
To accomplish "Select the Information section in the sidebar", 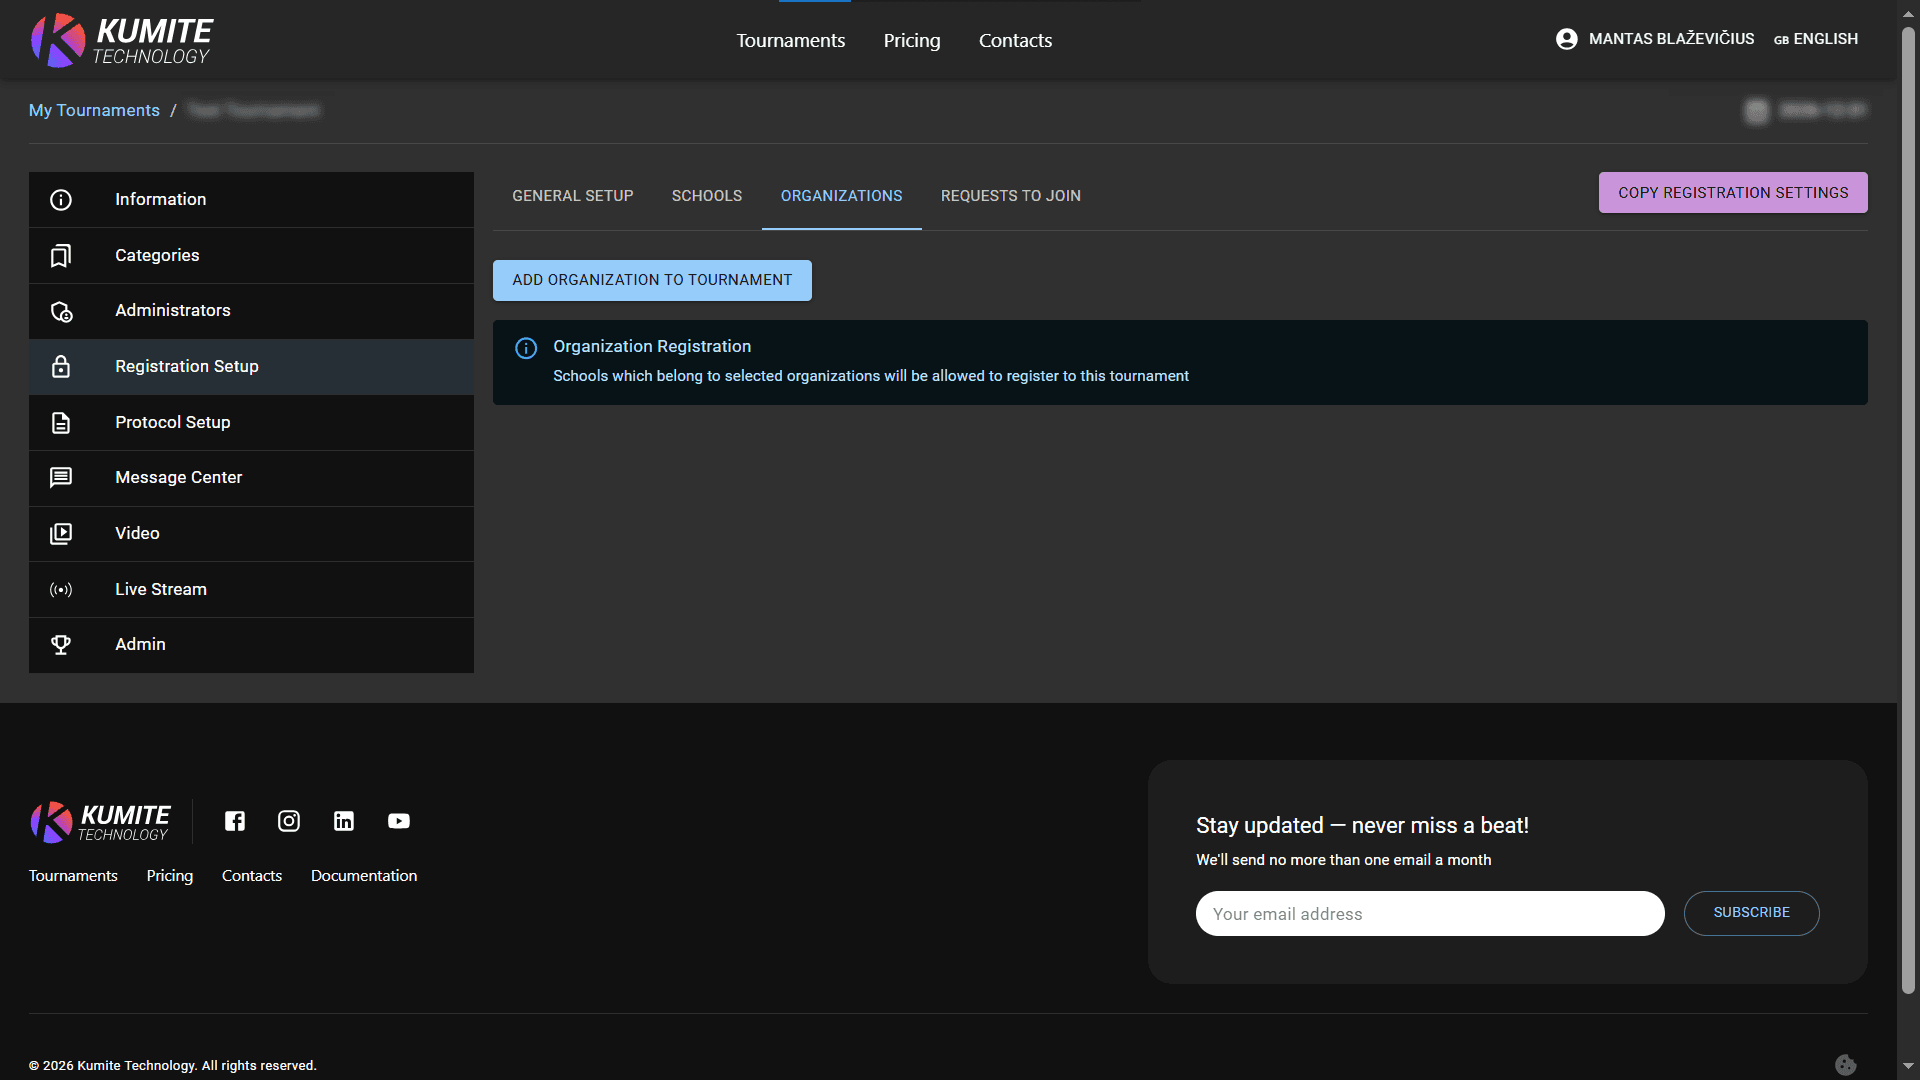I will [x=61, y=199].
